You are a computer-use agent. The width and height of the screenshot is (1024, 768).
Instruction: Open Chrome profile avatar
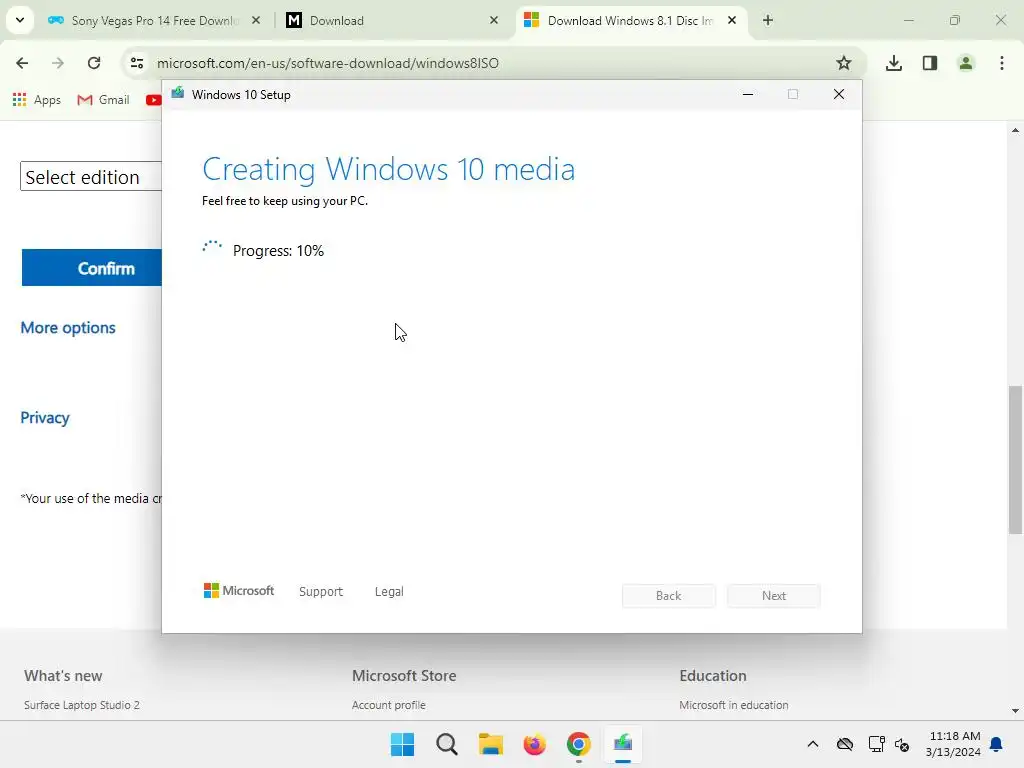(966, 63)
